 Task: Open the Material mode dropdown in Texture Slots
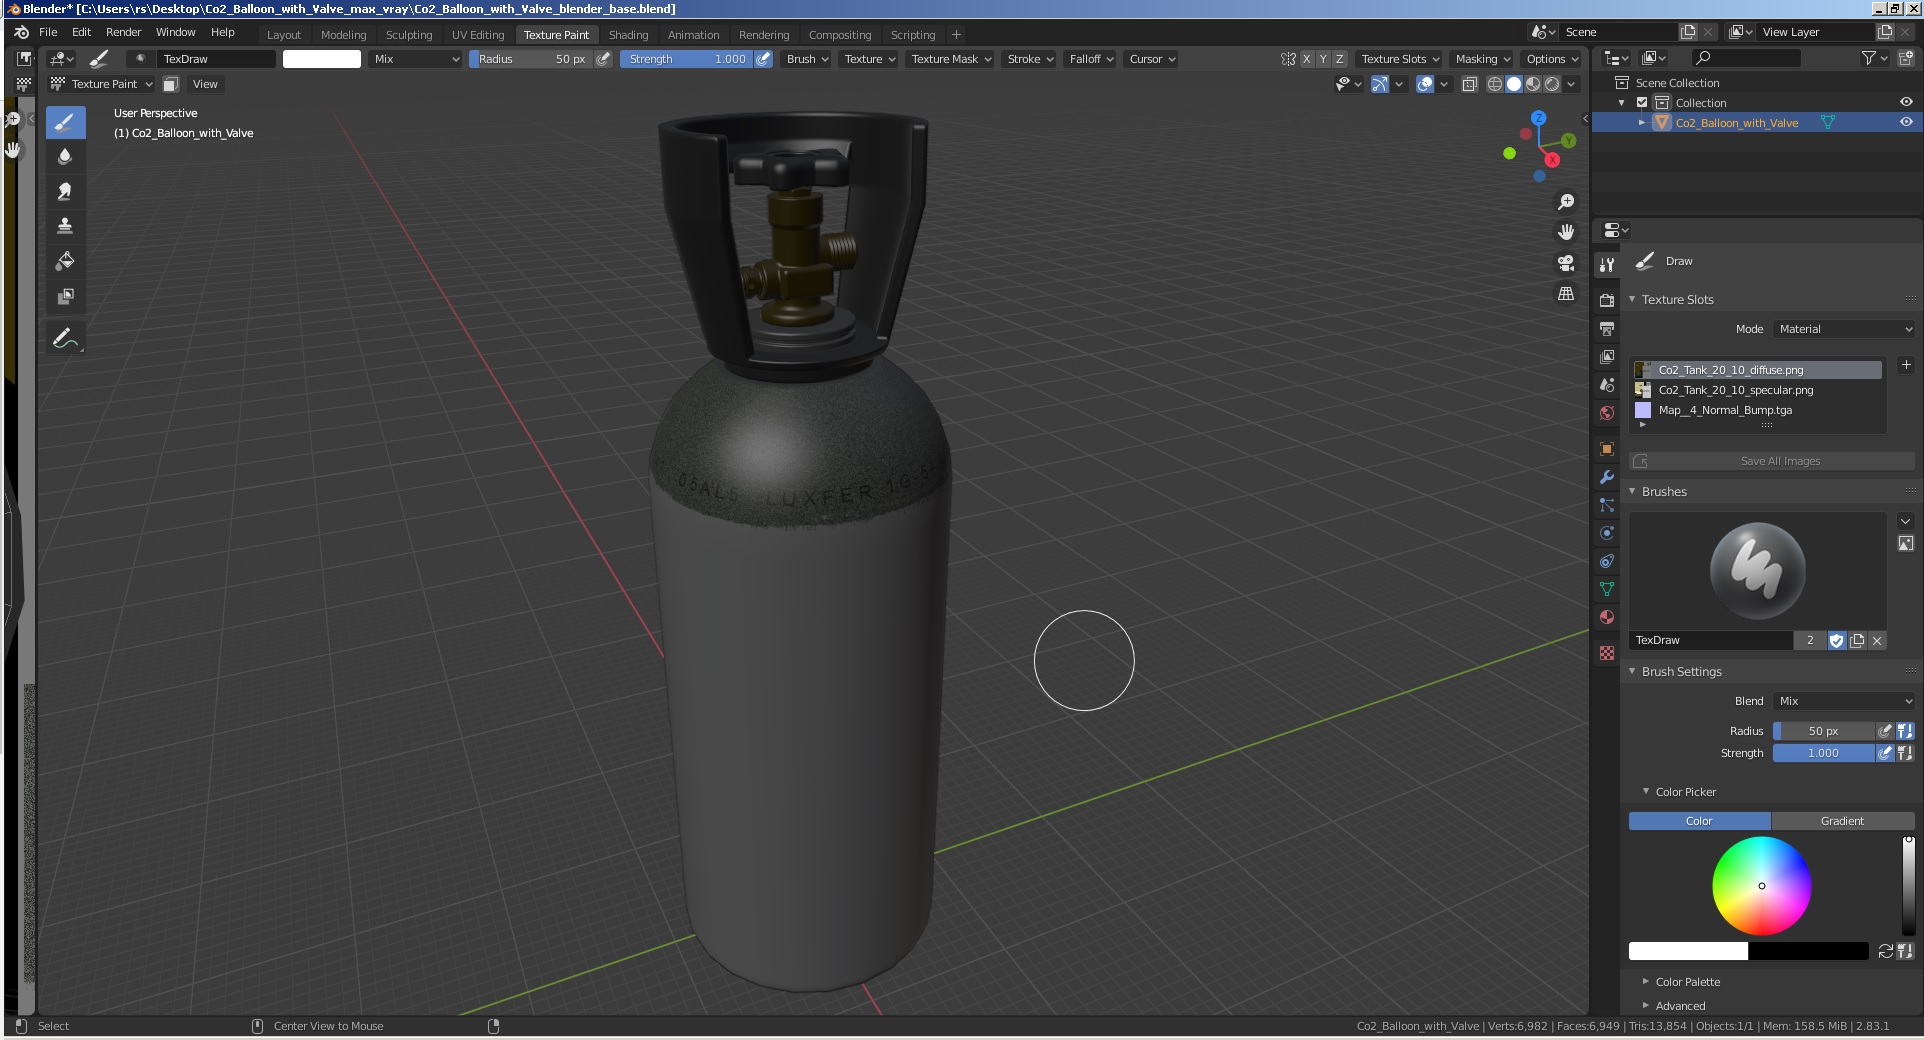1844,329
